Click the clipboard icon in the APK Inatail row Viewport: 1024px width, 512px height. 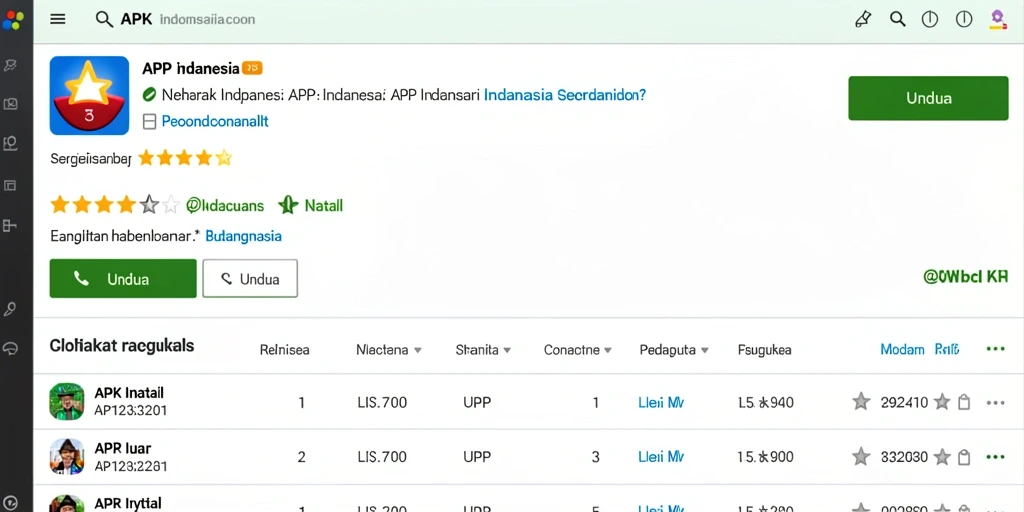(964, 402)
